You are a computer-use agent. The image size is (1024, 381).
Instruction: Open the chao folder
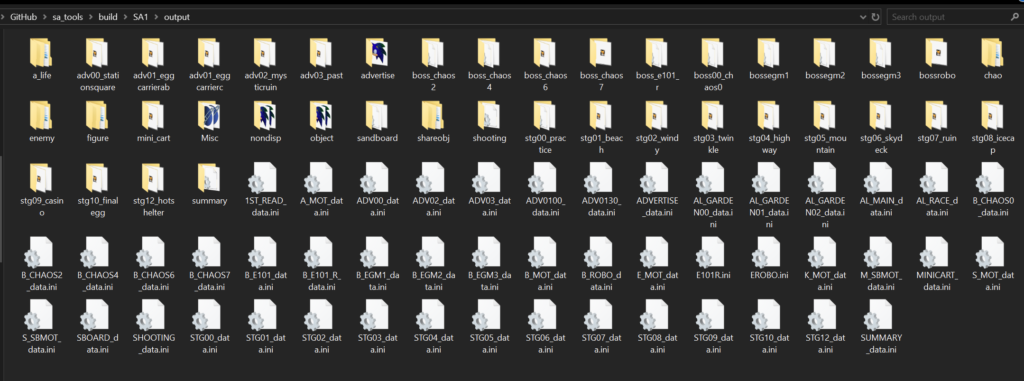(993, 59)
